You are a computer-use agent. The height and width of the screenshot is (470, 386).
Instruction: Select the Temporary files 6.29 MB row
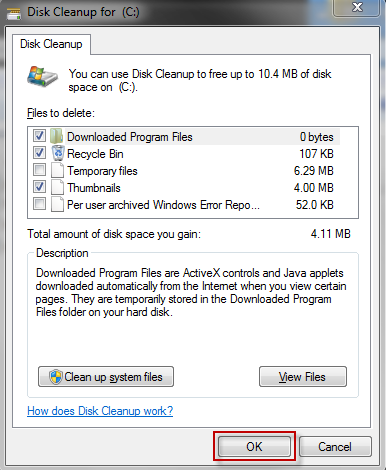click(x=193, y=171)
